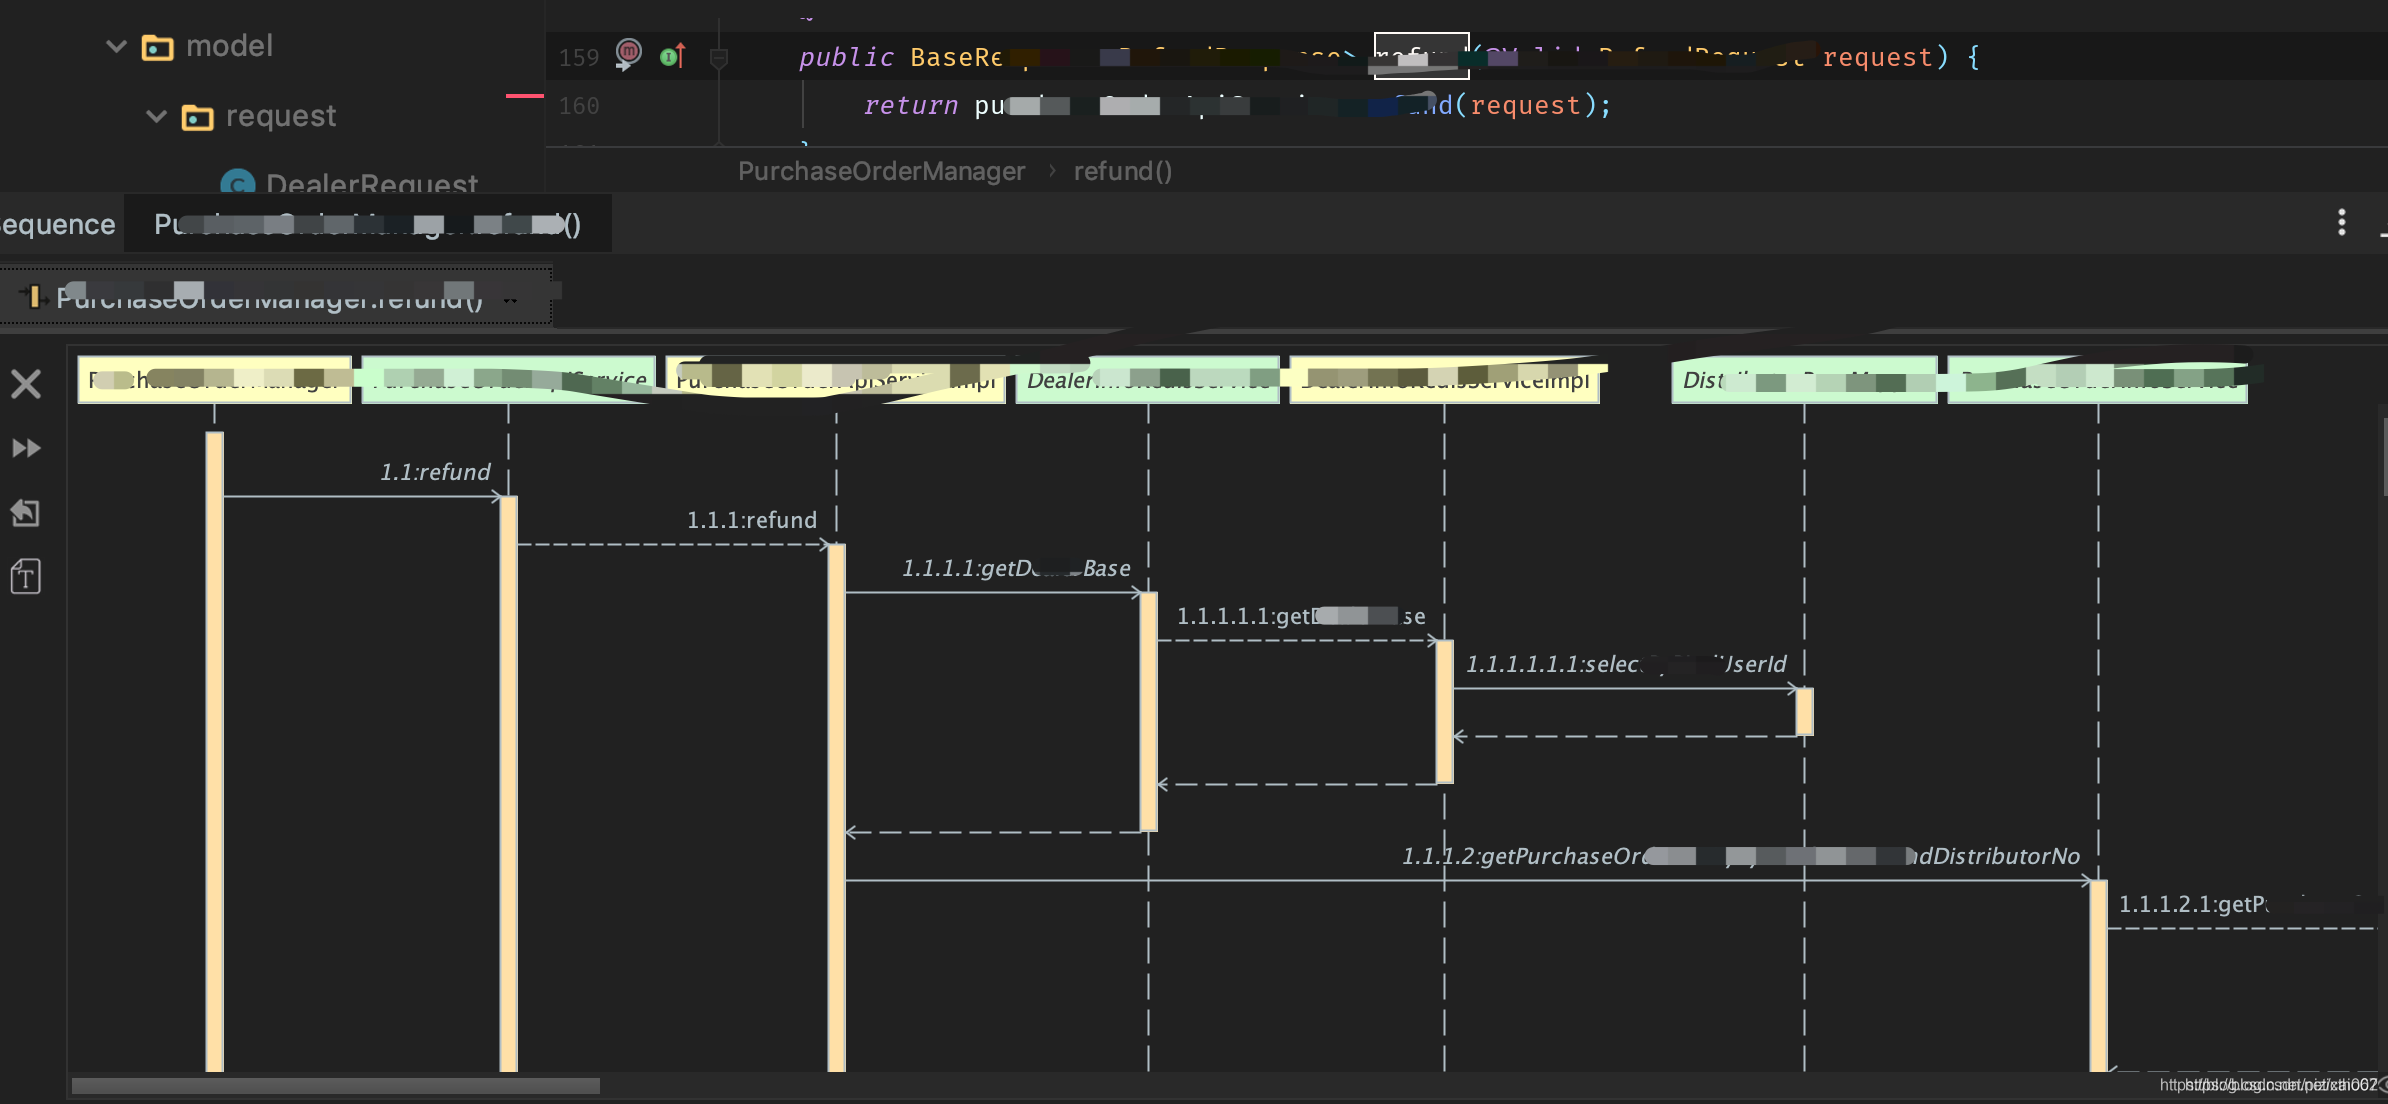Viewport: 2388px width, 1104px height.
Task: Click the public keyword on line 159
Action: pyautogui.click(x=846, y=57)
